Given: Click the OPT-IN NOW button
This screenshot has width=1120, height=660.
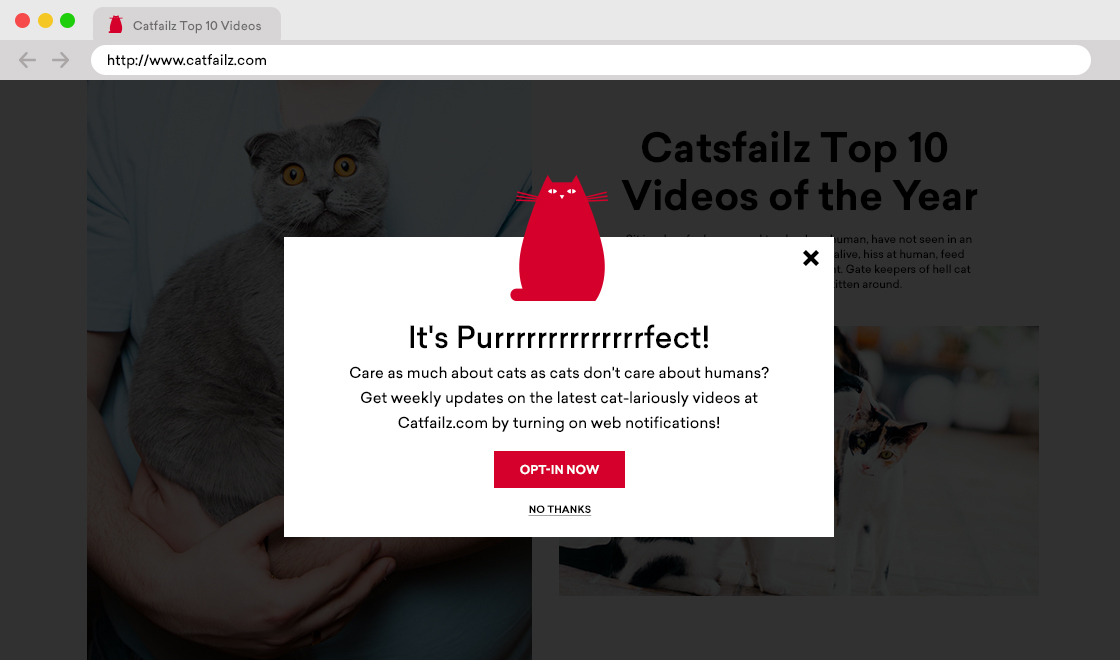Looking at the screenshot, I should pyautogui.click(x=559, y=469).
